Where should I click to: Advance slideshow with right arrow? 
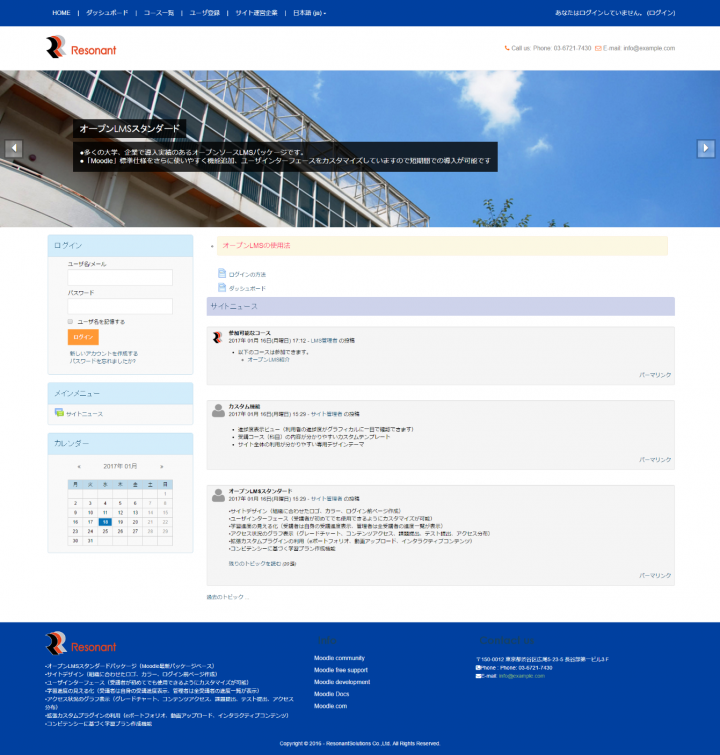point(705,148)
